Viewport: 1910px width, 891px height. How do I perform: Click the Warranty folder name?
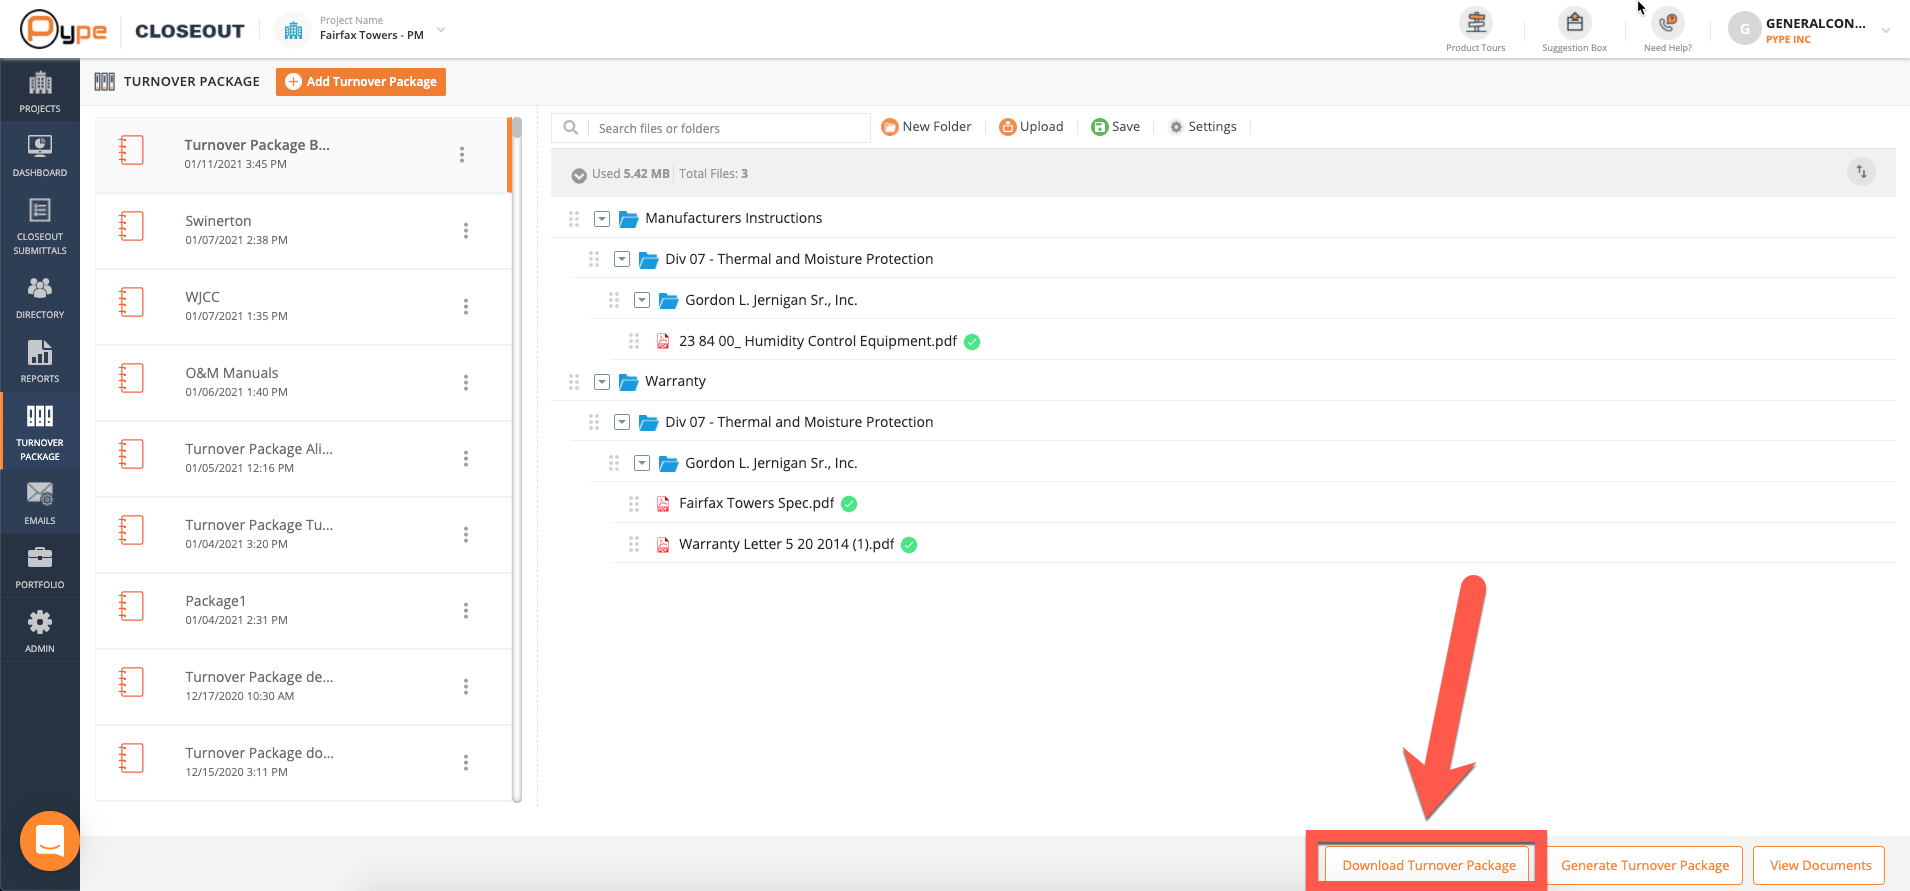pyautogui.click(x=675, y=381)
